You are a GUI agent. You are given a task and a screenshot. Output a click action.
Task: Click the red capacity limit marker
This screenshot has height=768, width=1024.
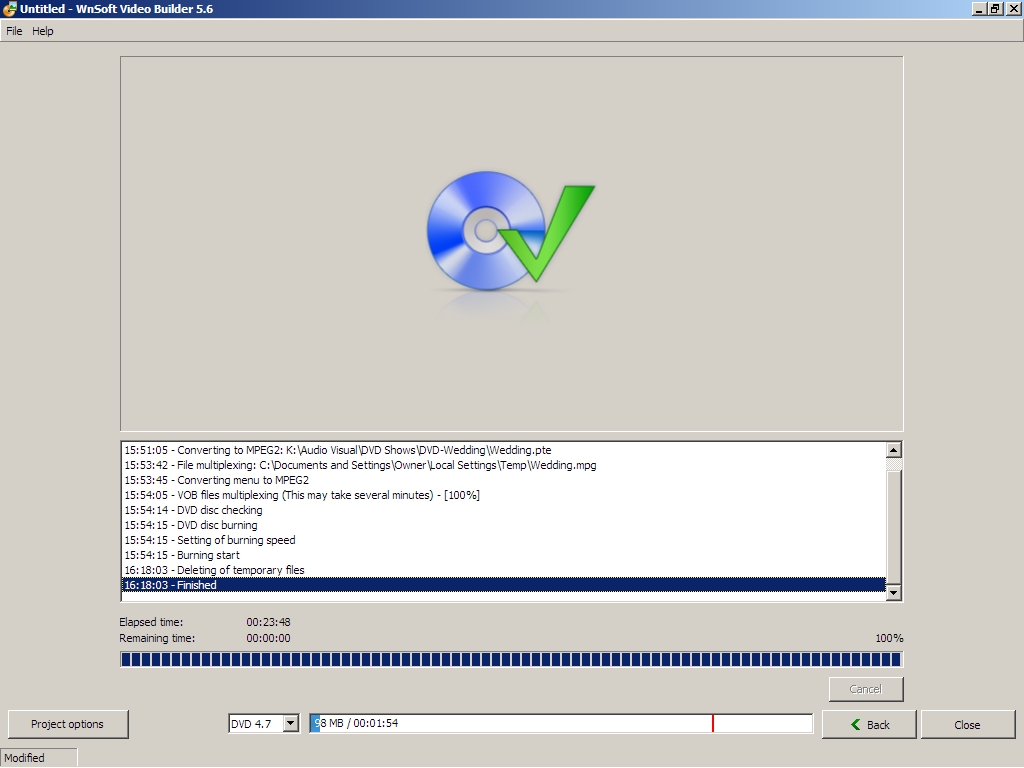[x=712, y=724]
